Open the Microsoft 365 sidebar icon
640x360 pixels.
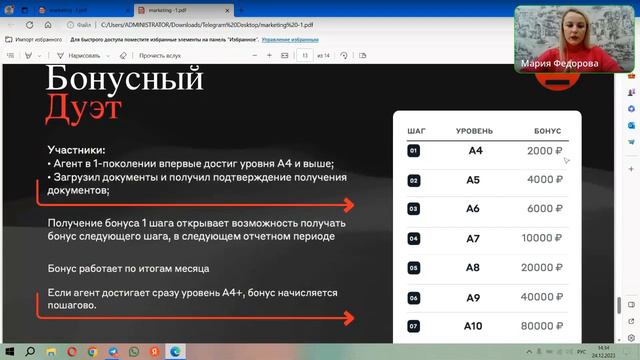click(x=631, y=109)
